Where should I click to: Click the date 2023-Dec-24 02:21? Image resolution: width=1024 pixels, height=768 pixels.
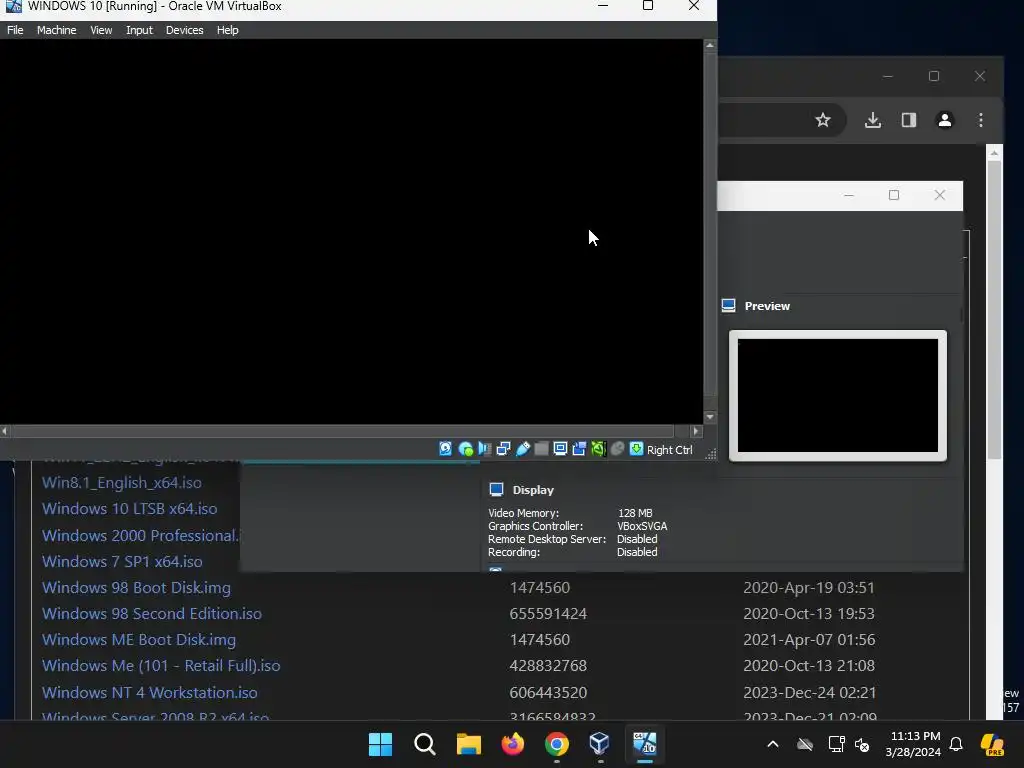809,692
